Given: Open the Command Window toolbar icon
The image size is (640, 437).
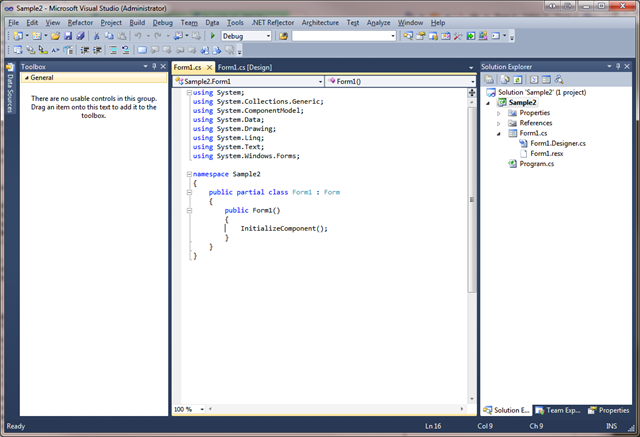Looking at the screenshot, I should point(496,36).
